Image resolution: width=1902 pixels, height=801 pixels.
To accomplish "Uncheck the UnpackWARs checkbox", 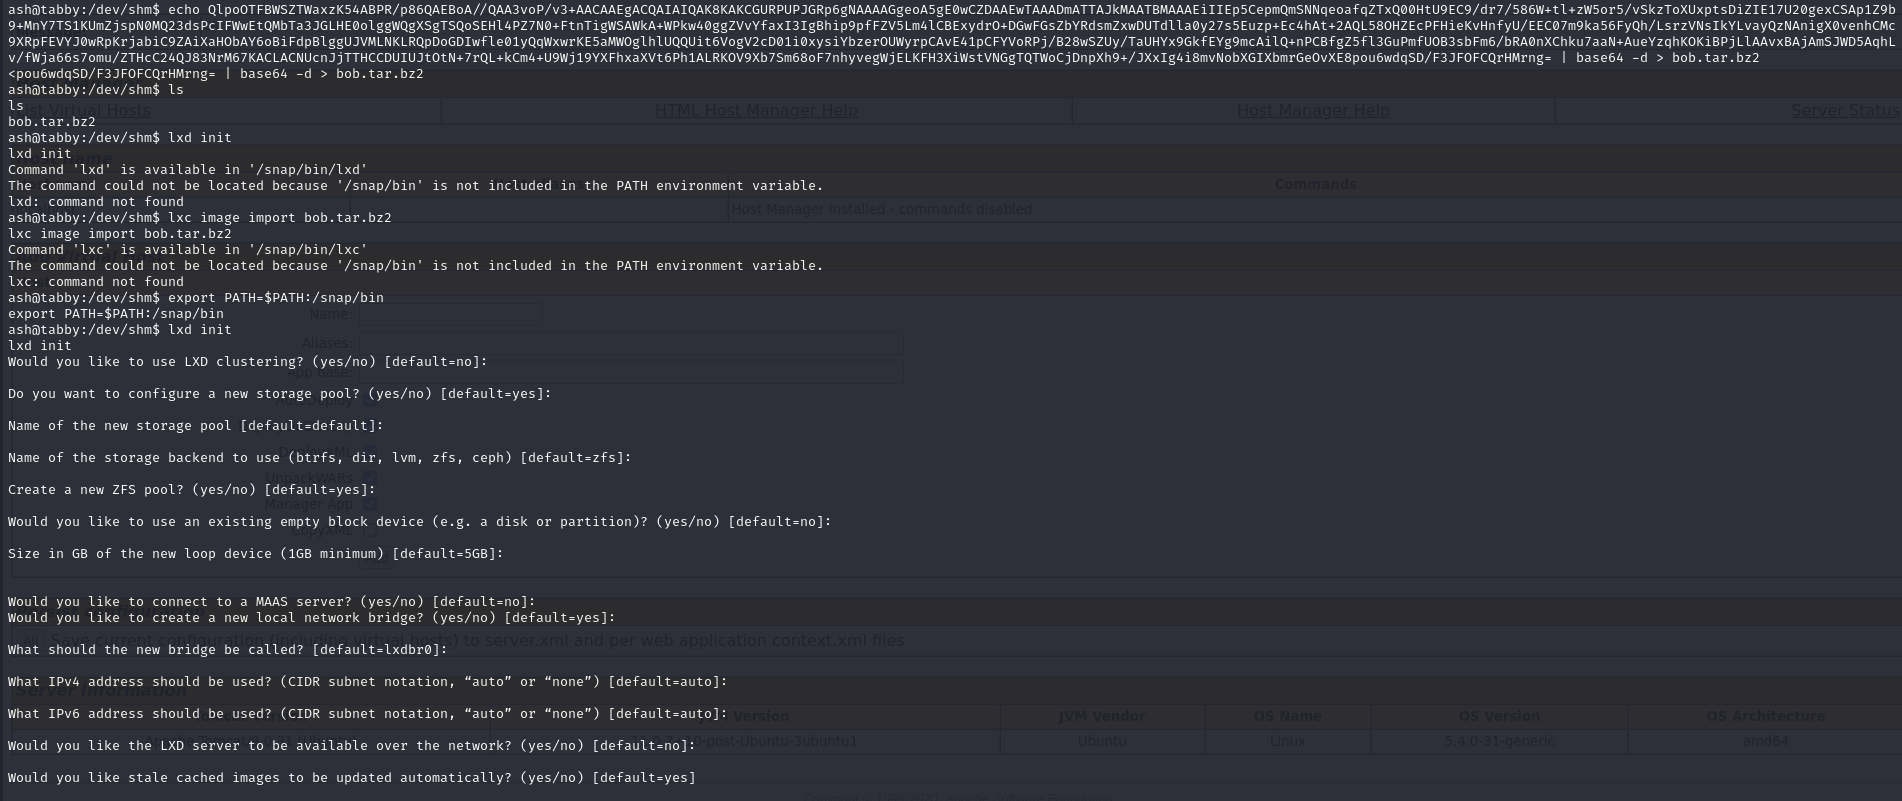I will [370, 478].
